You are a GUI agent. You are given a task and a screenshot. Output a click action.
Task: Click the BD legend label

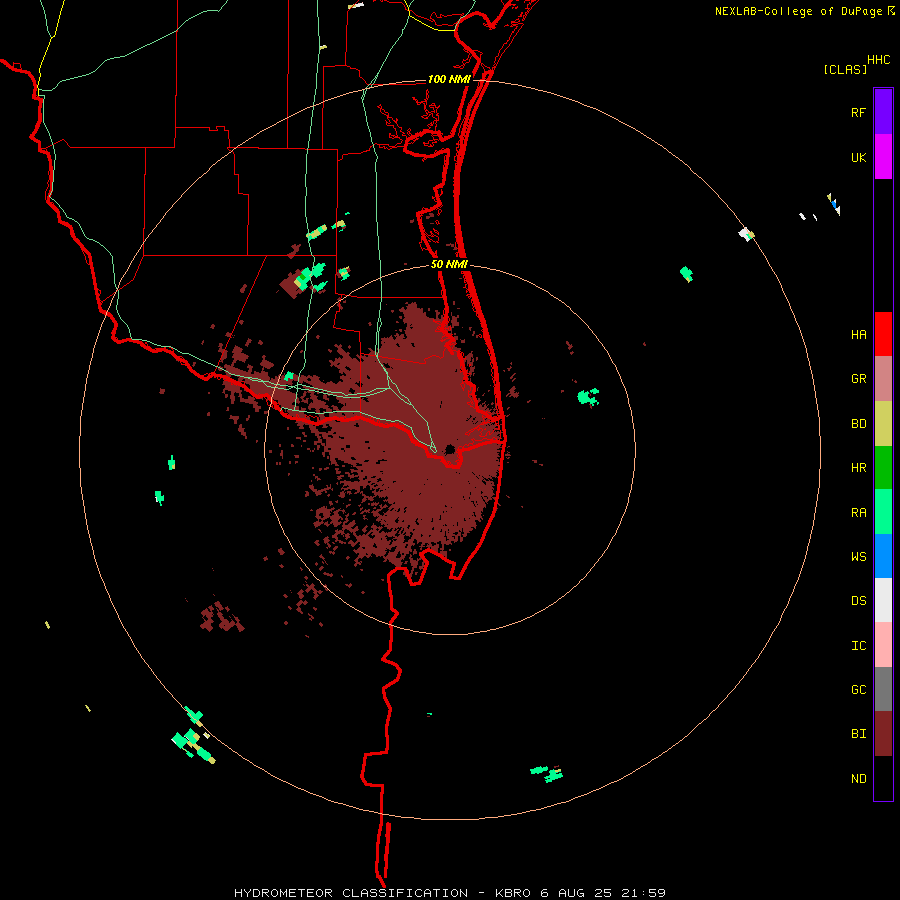pos(858,424)
